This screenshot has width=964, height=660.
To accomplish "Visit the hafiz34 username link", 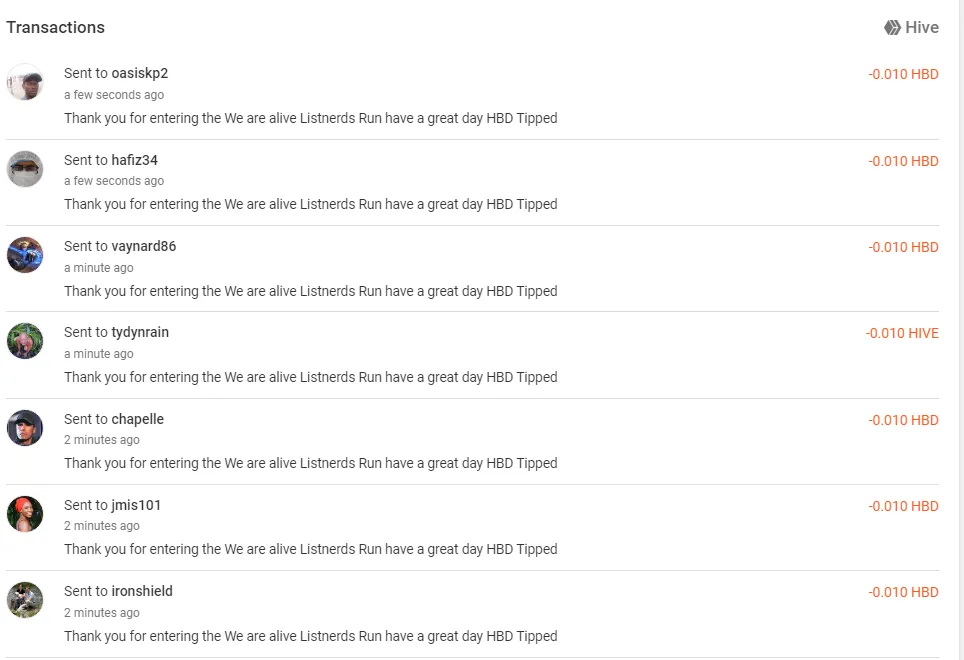I will (135, 160).
